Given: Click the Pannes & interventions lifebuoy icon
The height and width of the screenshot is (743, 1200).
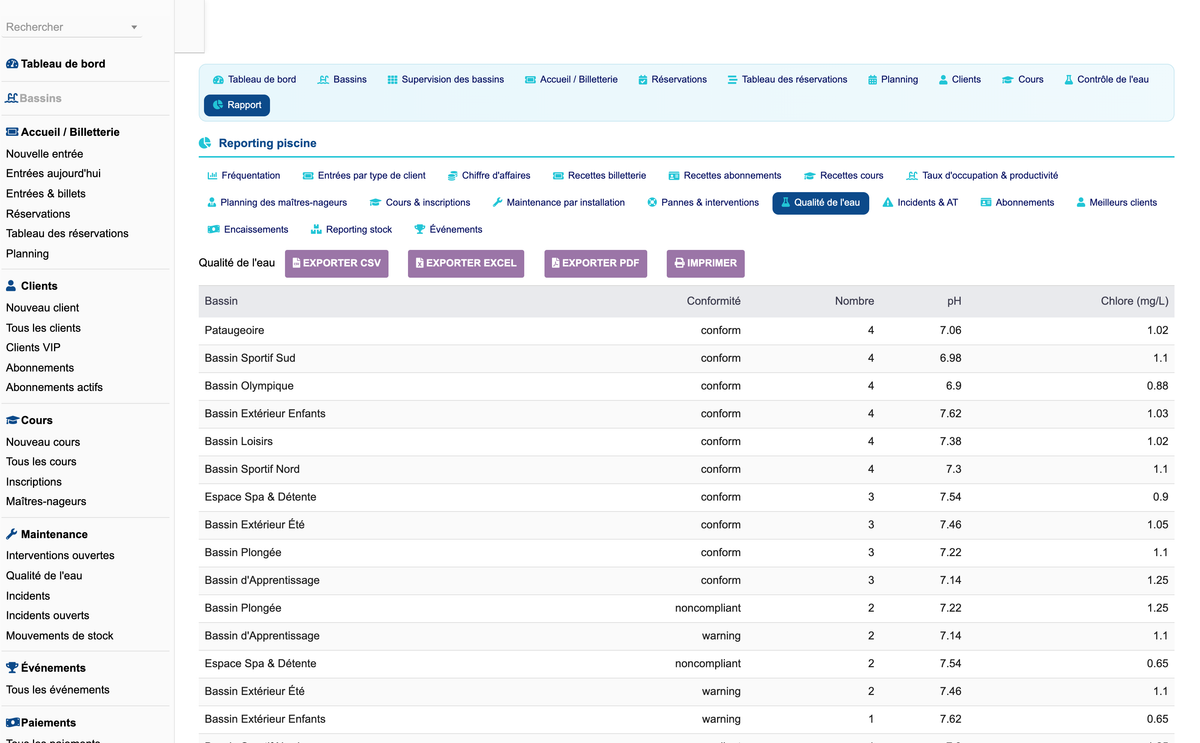Looking at the screenshot, I should tap(653, 203).
